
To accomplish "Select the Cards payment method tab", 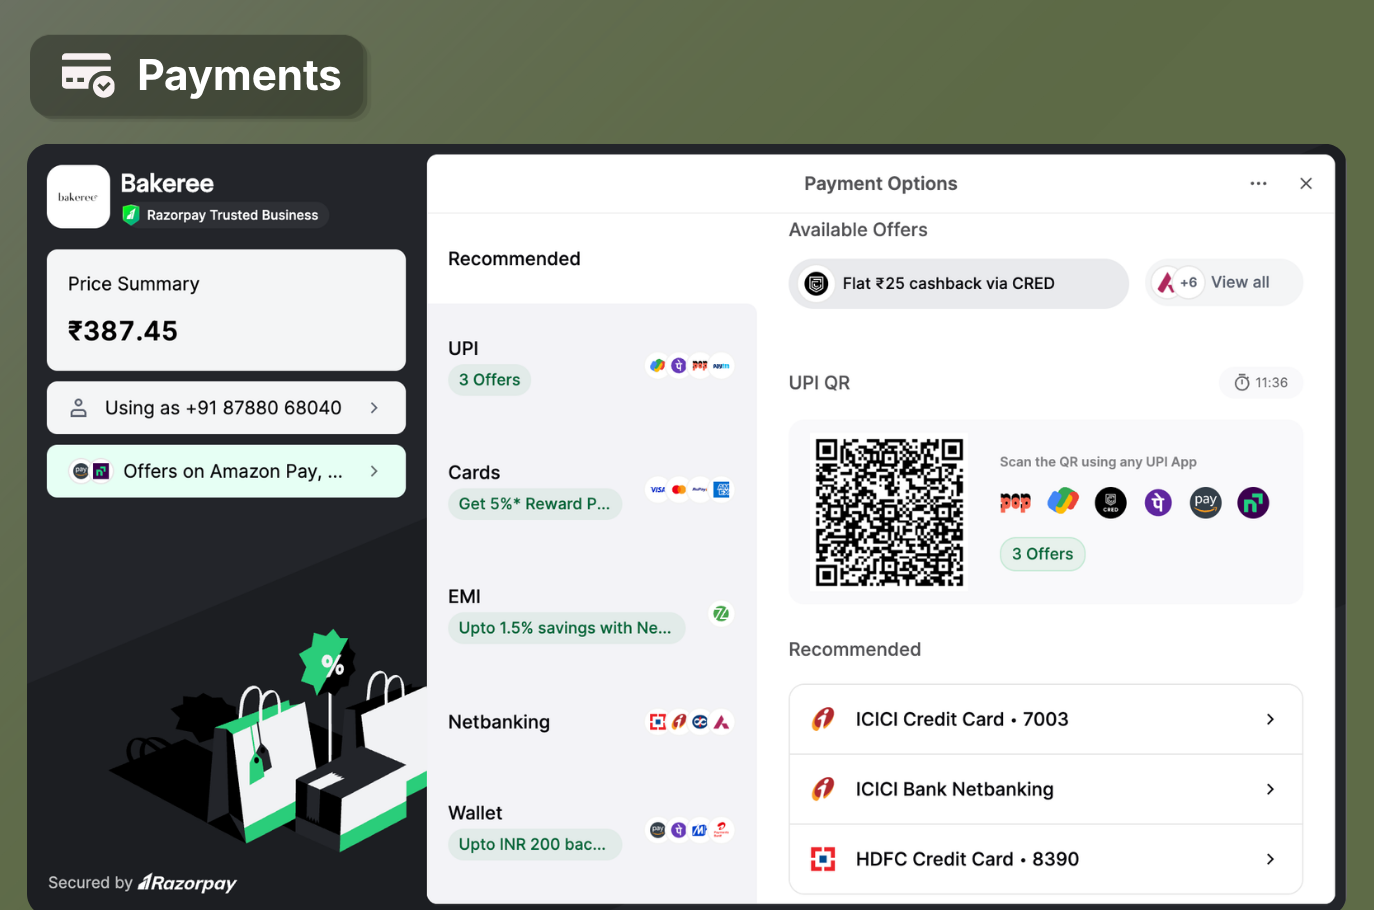I will 592,489.
